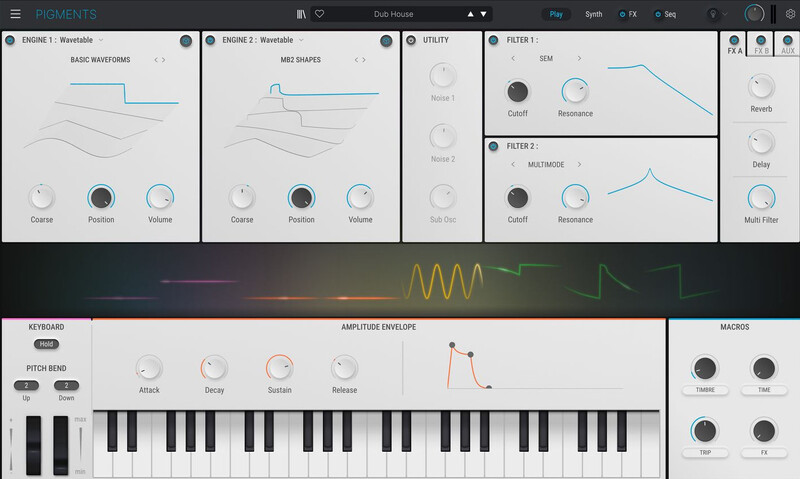
Task: Click the Engine 2 Coarse knob
Action: (x=242, y=197)
